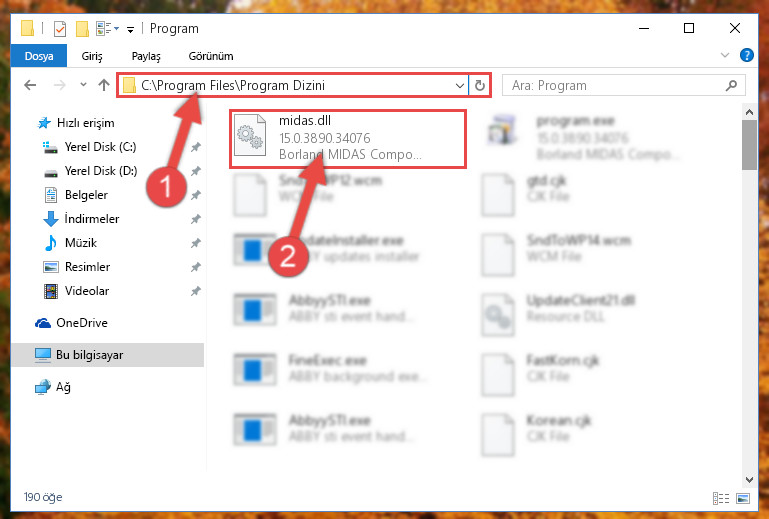Open the Help question mark icon
The image size is (769, 519).
pos(746,55)
